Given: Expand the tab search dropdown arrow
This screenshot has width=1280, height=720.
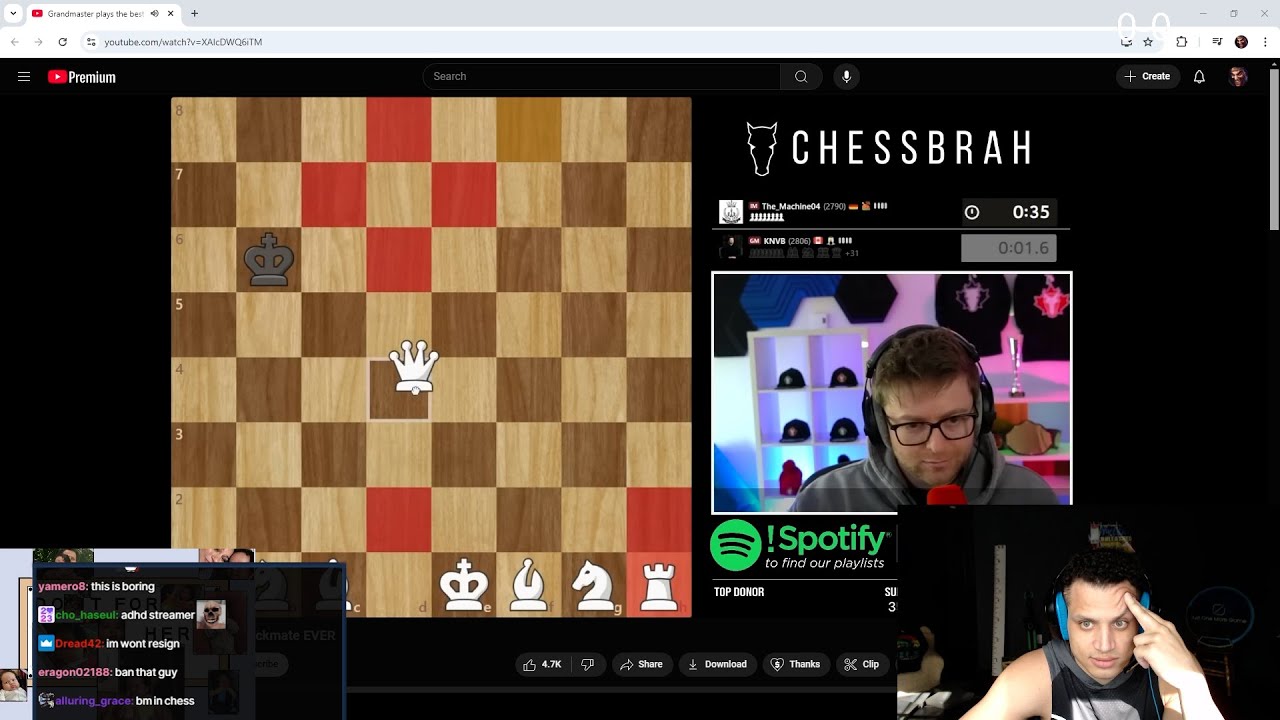Looking at the screenshot, I should (13, 14).
